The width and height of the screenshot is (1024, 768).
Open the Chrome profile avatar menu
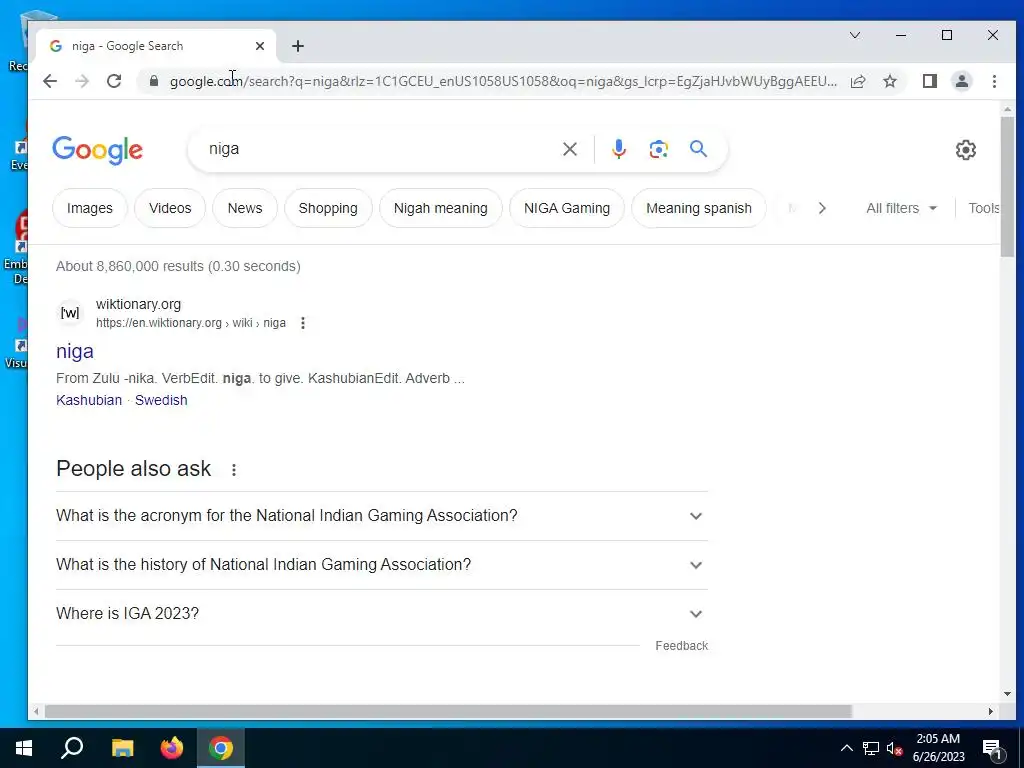click(961, 81)
